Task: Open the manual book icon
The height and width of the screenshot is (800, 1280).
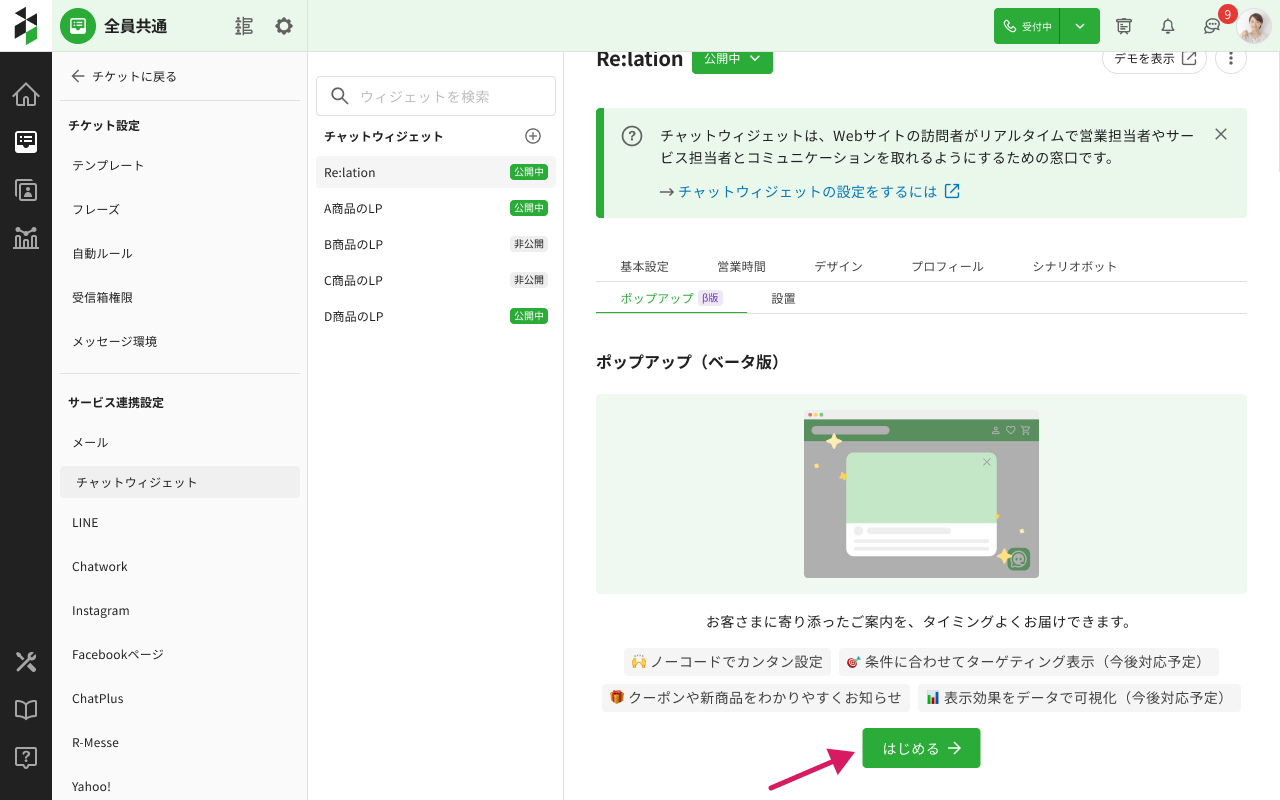Action: click(26, 710)
